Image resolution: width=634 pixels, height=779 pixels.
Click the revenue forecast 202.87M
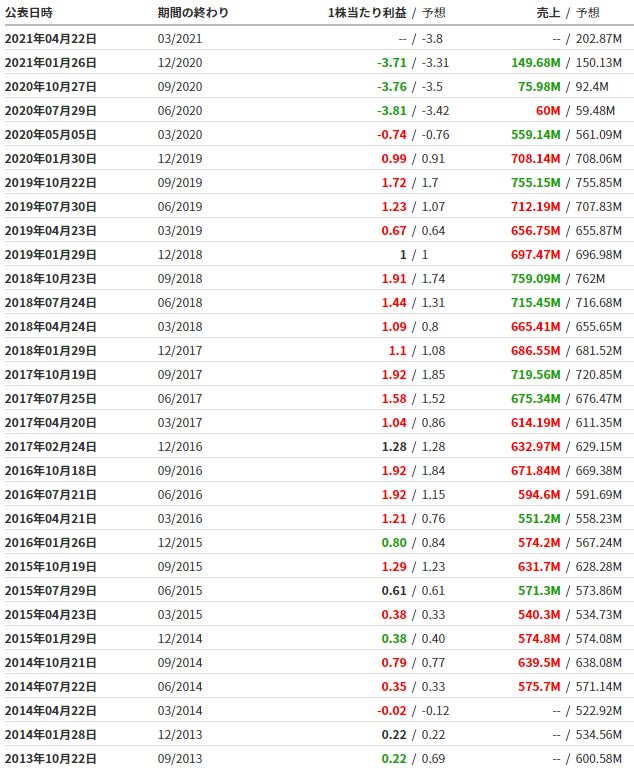point(599,39)
